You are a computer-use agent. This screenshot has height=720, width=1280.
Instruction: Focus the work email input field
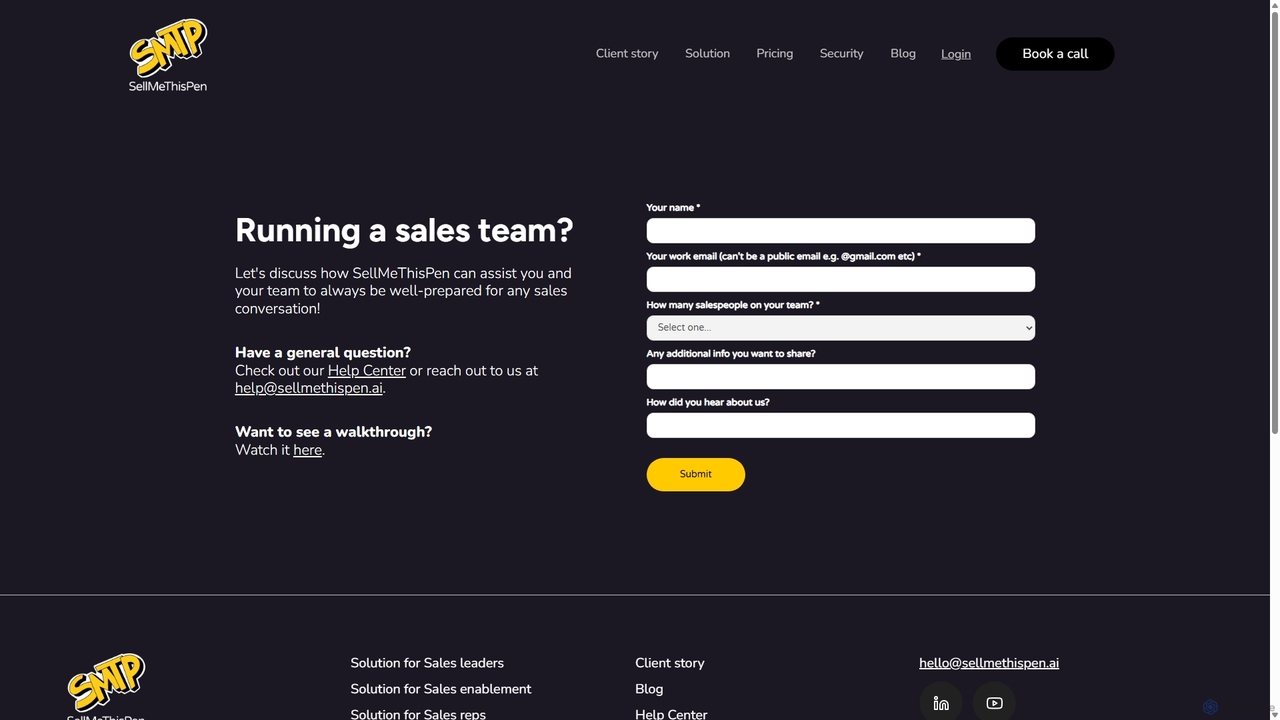841,279
